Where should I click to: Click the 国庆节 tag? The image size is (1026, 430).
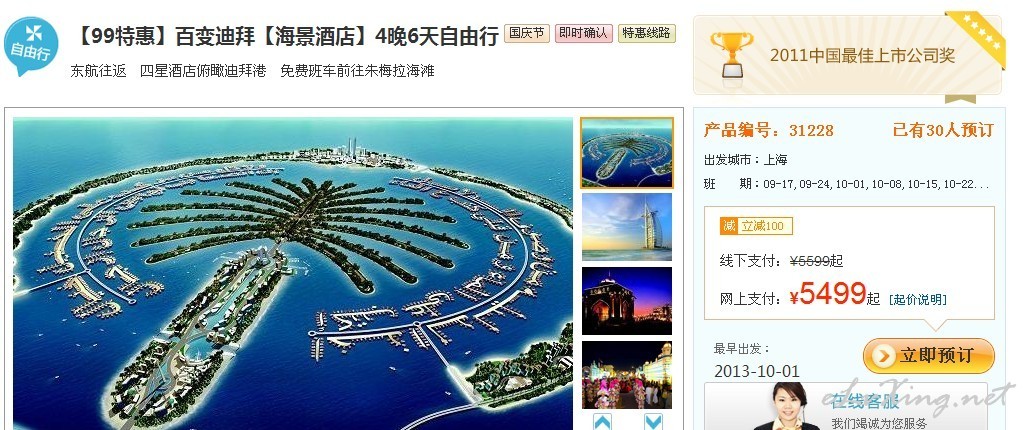coord(527,33)
